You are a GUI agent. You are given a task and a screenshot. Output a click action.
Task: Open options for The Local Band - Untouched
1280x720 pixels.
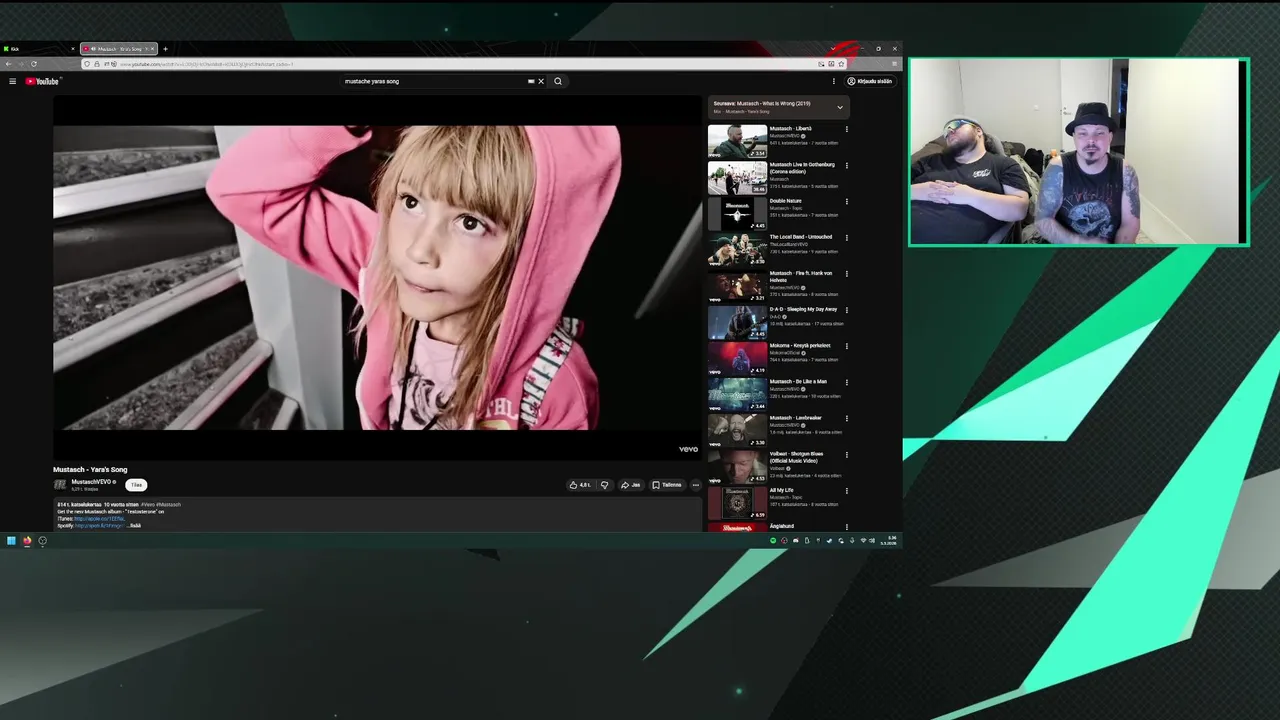point(846,238)
